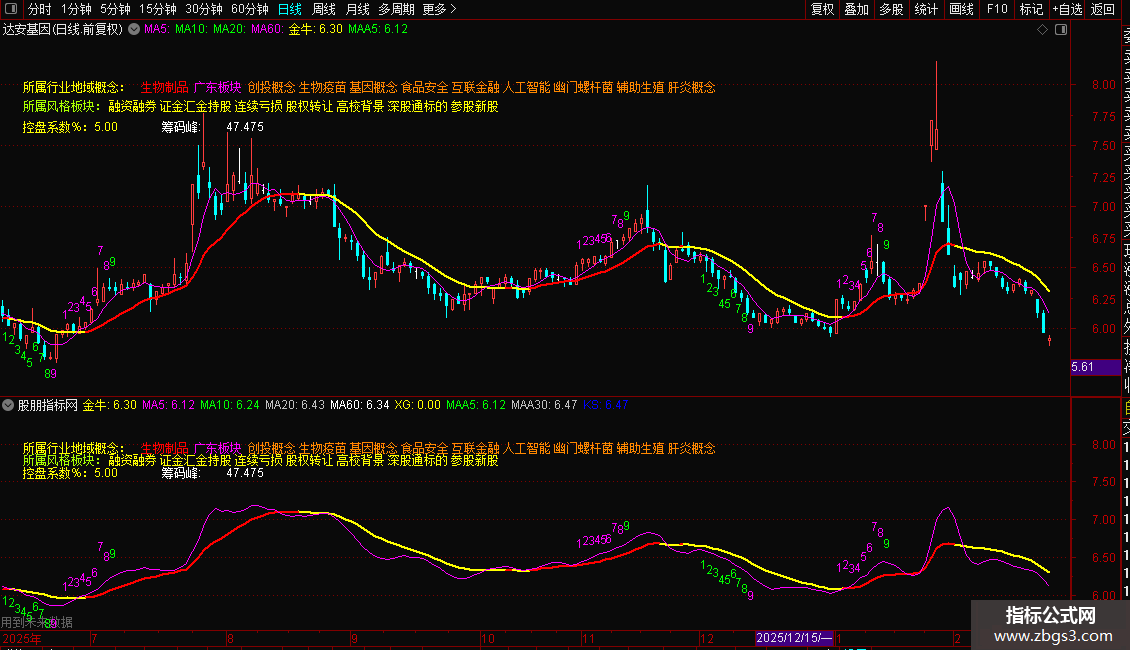Click MA10: 6.24 in sub-chart header
This screenshot has height=650, width=1130.
tap(229, 405)
